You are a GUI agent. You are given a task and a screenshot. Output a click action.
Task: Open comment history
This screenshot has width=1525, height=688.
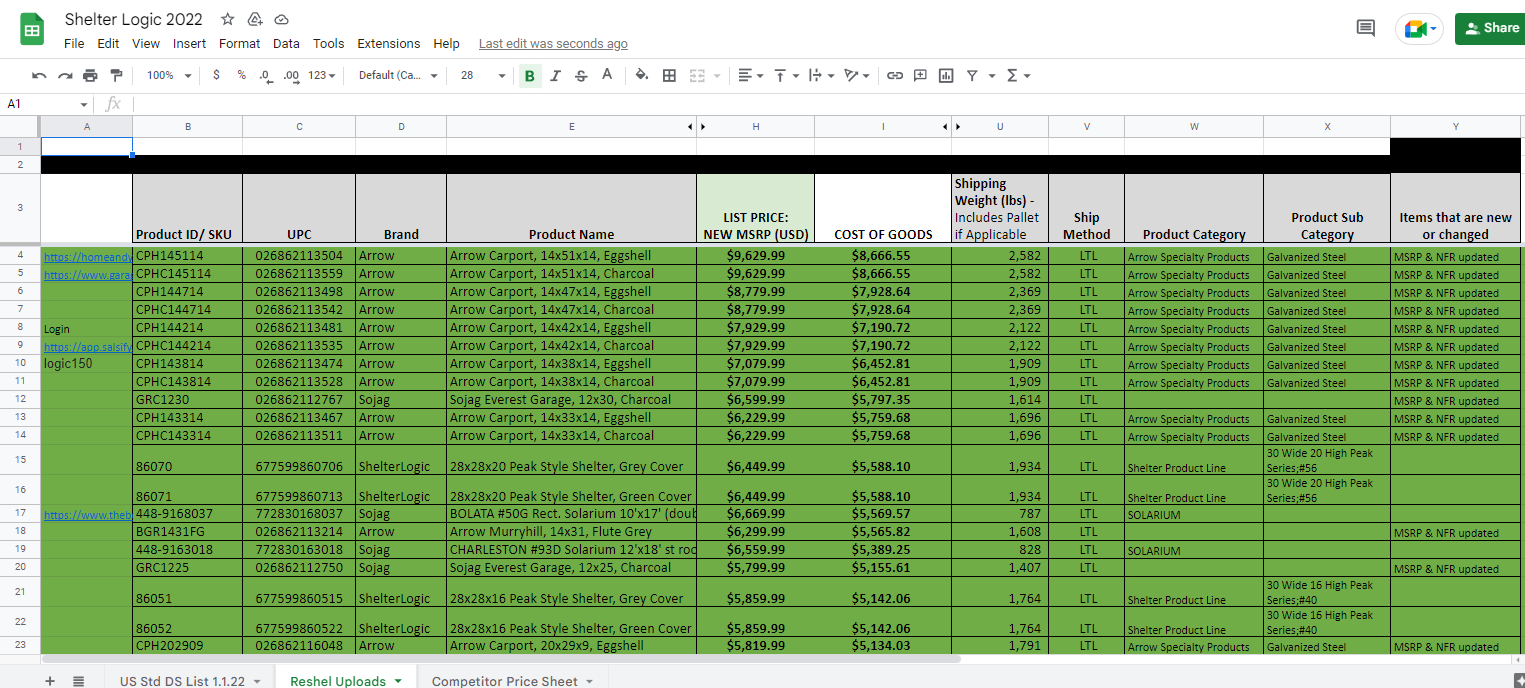coord(1365,28)
